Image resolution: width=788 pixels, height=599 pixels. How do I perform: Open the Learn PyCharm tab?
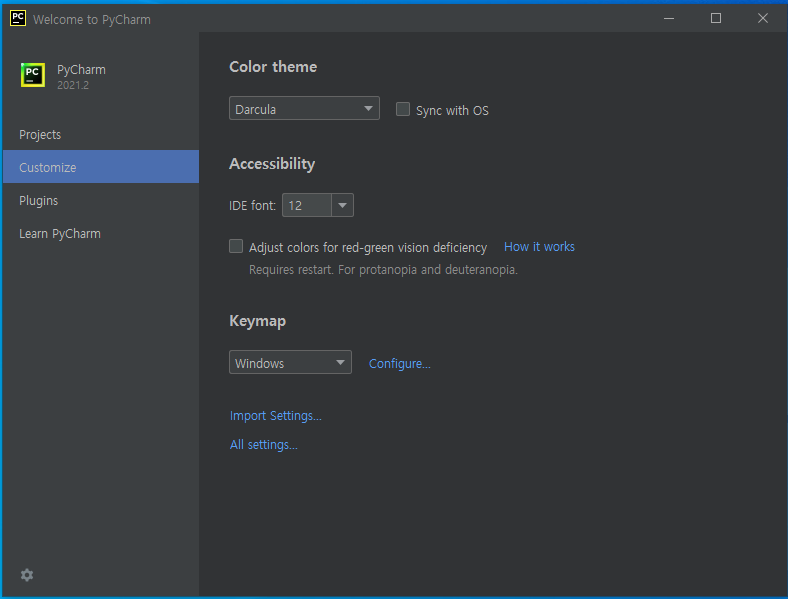tap(101, 234)
